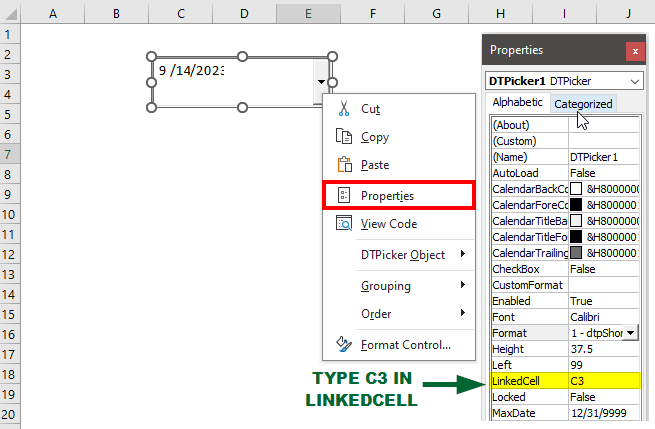This screenshot has height=429, width=655.
Task: Choose Paste from the context menu
Action: (x=399, y=165)
